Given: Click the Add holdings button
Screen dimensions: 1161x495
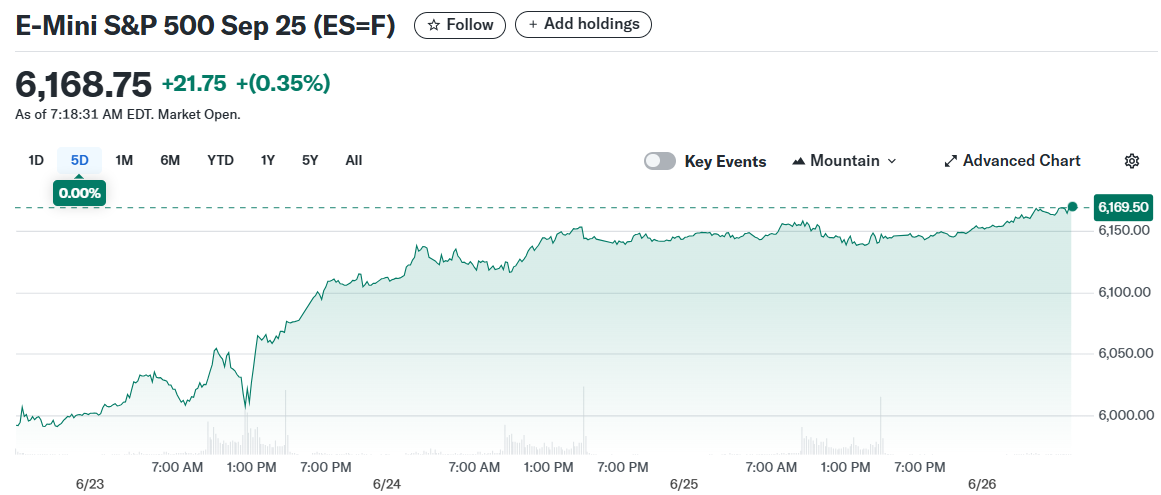Looking at the screenshot, I should pos(583,24).
